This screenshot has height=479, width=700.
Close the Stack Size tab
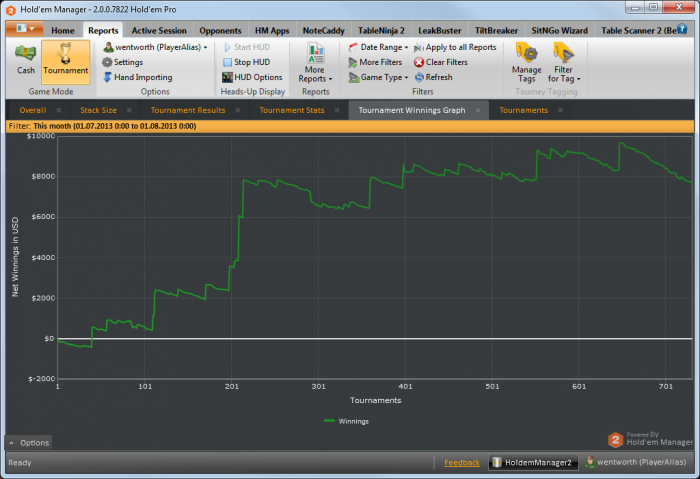[x=129, y=110]
